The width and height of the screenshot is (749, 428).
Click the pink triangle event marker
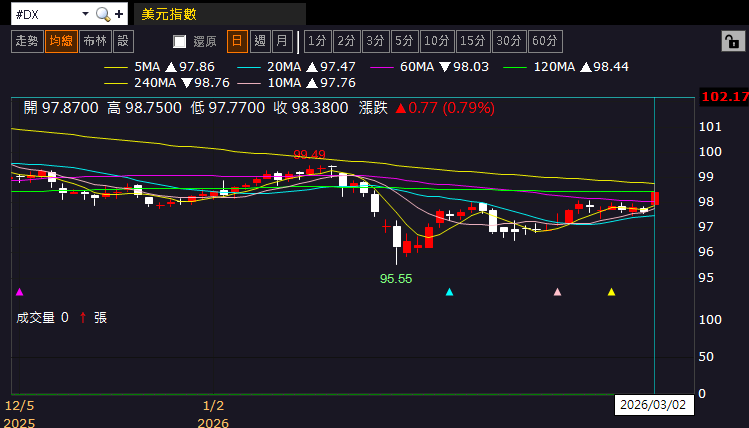point(557,292)
